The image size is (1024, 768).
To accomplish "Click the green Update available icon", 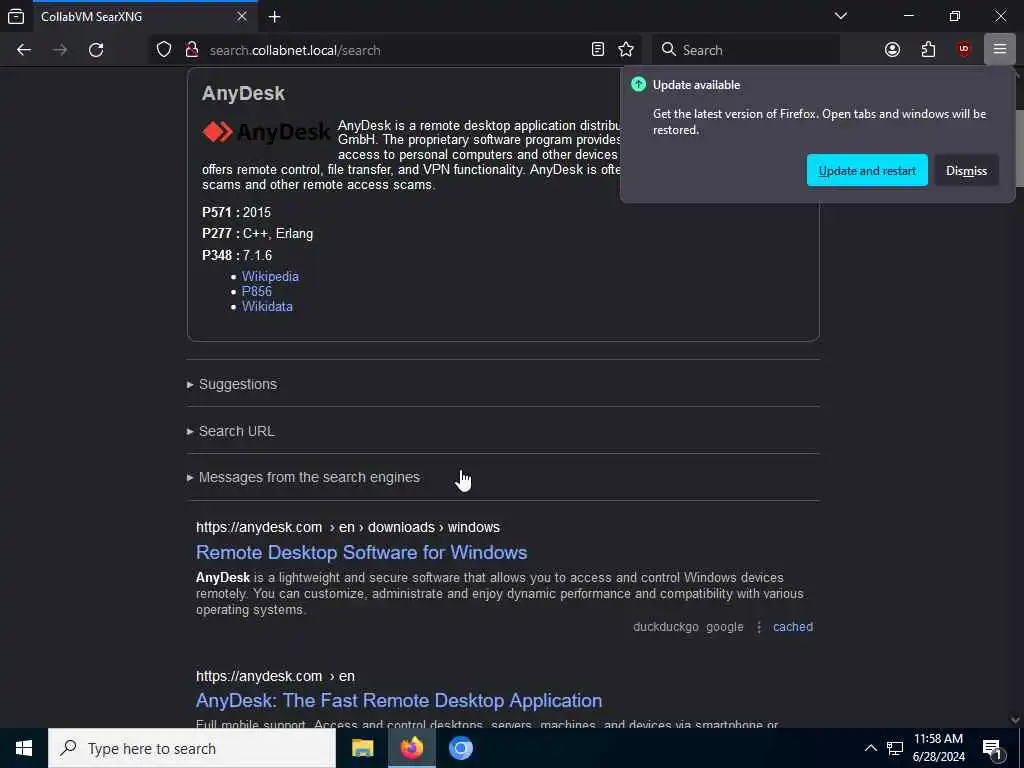I will [x=638, y=84].
